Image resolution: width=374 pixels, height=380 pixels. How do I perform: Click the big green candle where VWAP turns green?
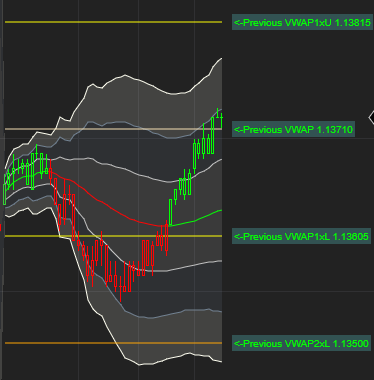[171, 212]
